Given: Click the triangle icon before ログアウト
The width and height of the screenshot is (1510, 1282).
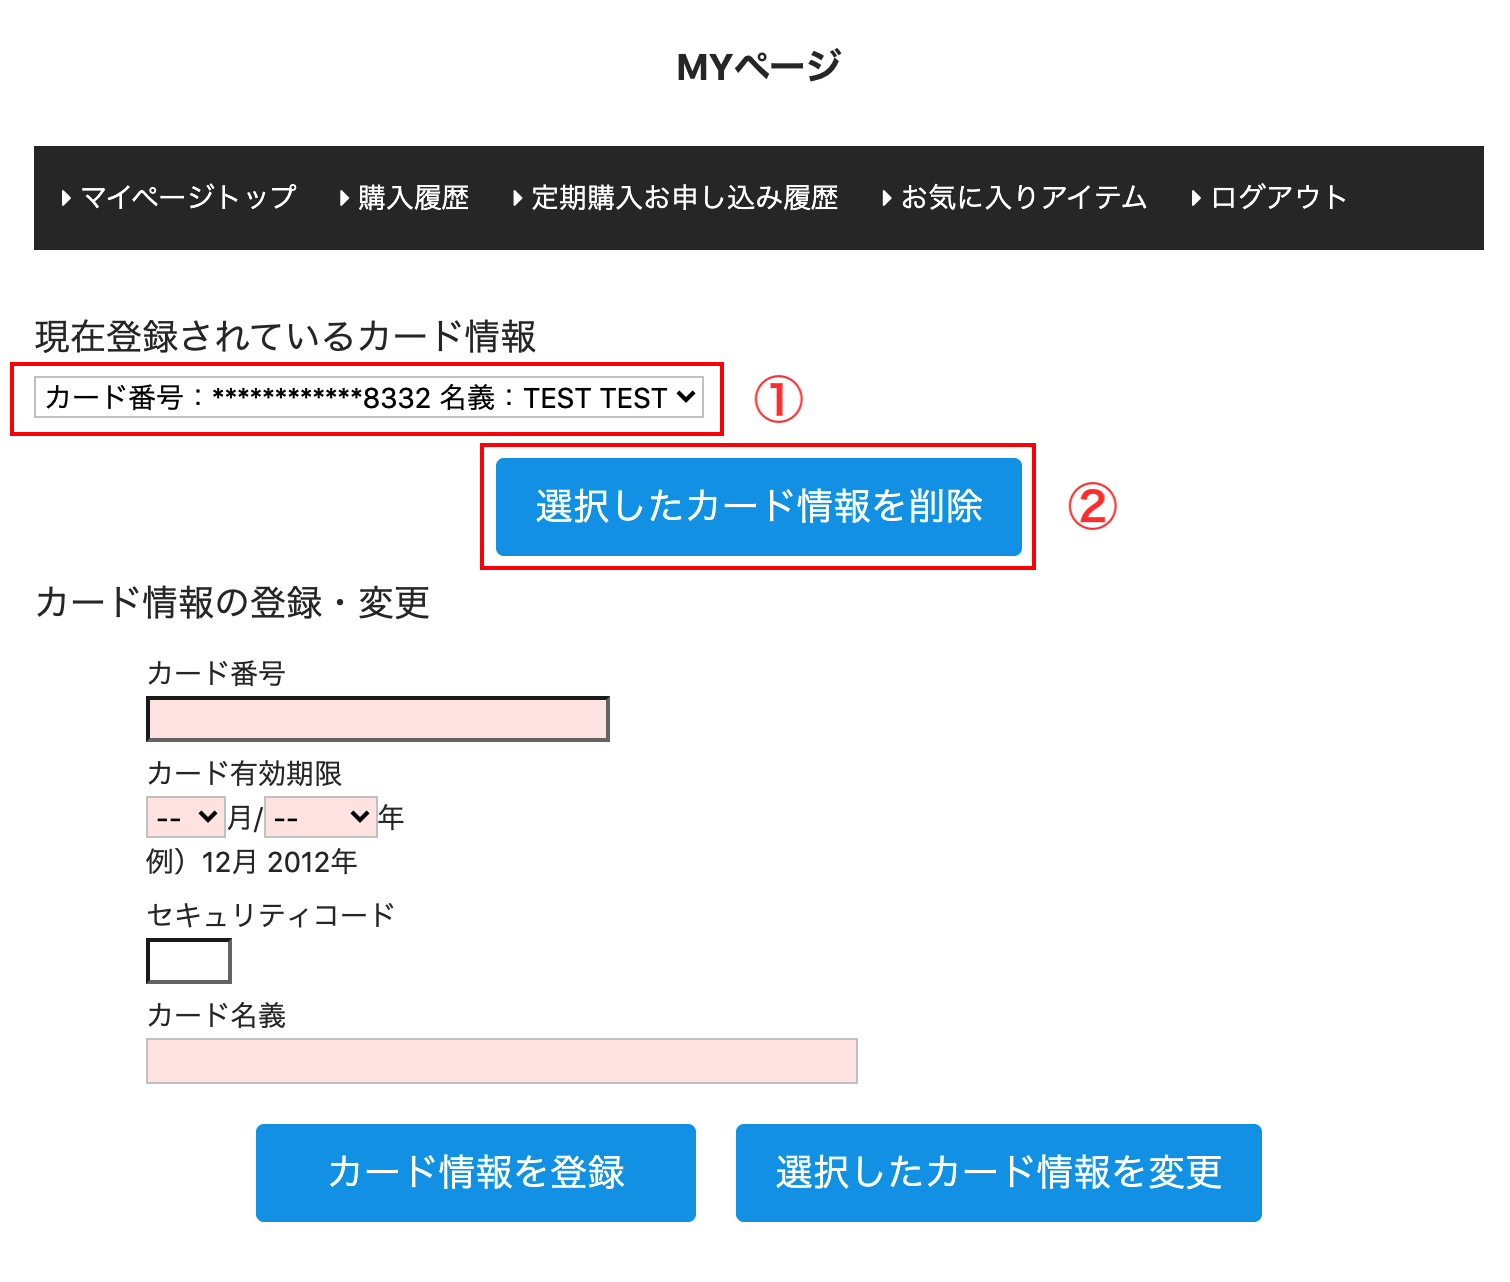Looking at the screenshot, I should point(1196,198).
